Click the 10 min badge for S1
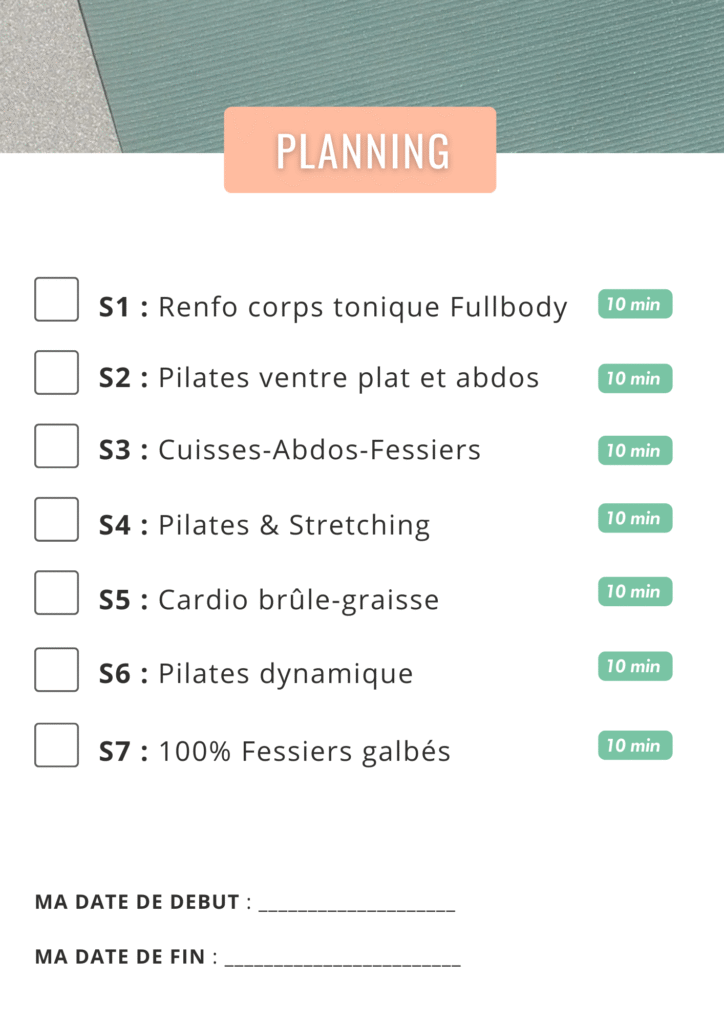 click(x=635, y=304)
